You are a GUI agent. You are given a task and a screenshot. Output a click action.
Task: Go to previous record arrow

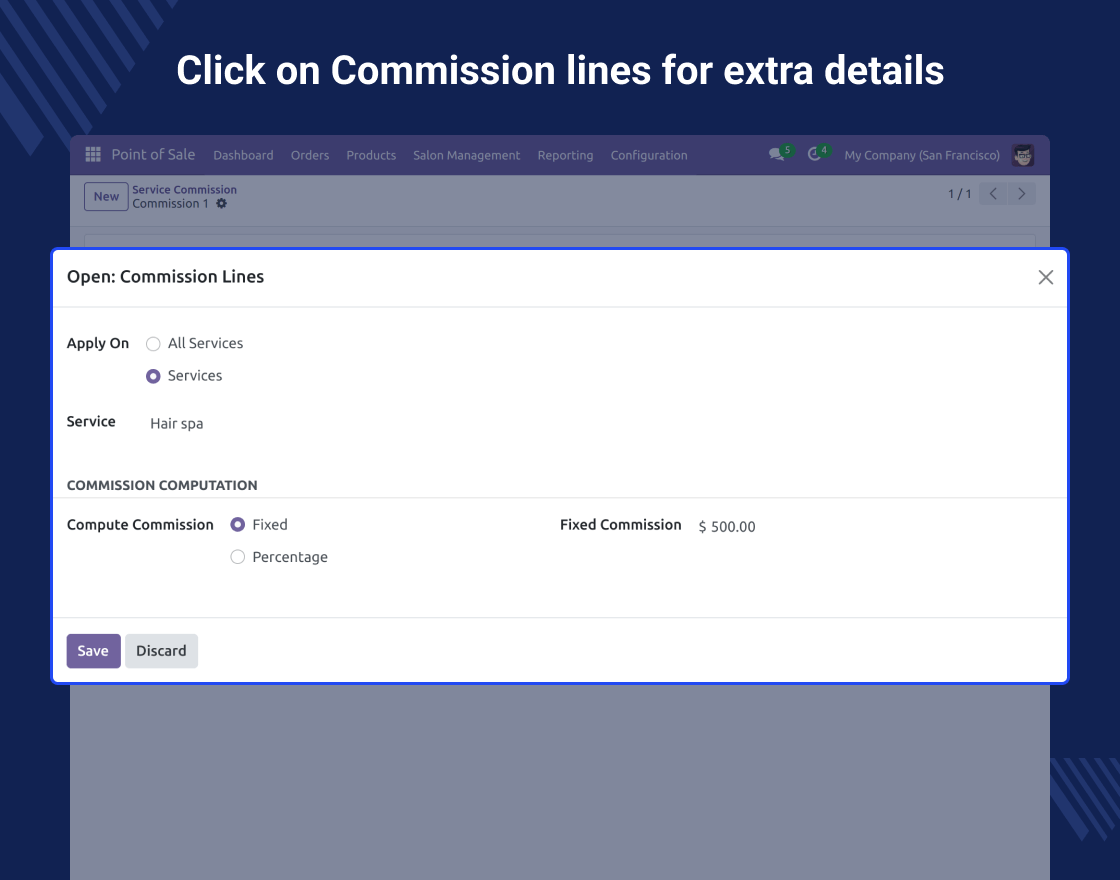(x=993, y=194)
